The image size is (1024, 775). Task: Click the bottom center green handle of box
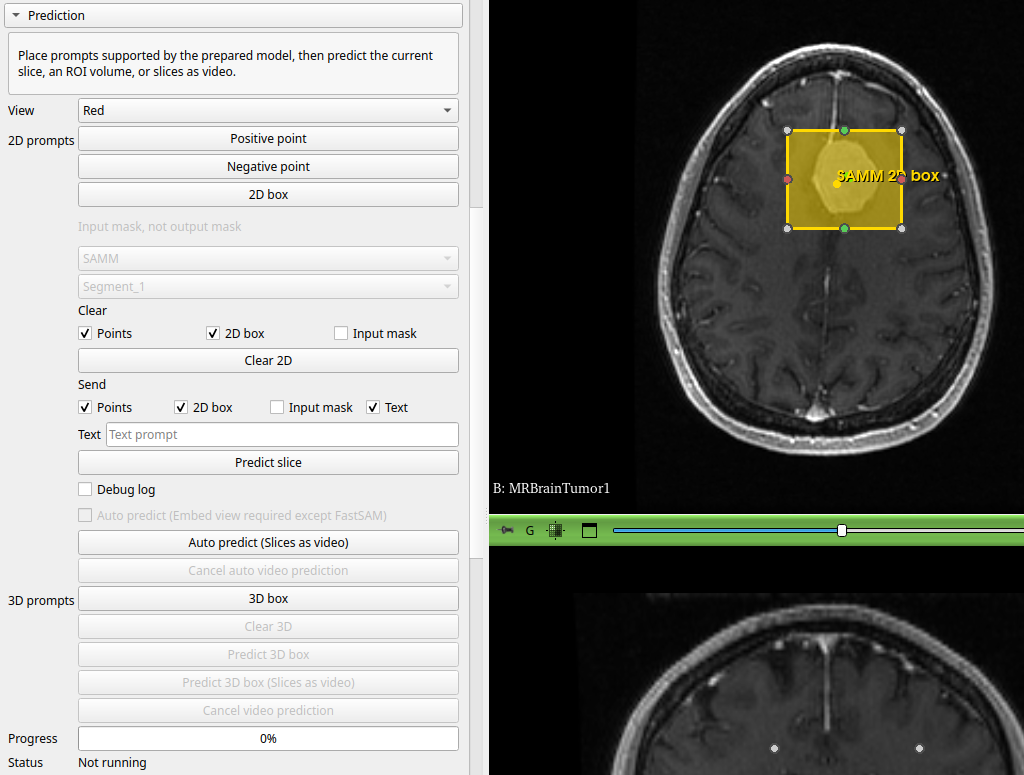tap(844, 228)
